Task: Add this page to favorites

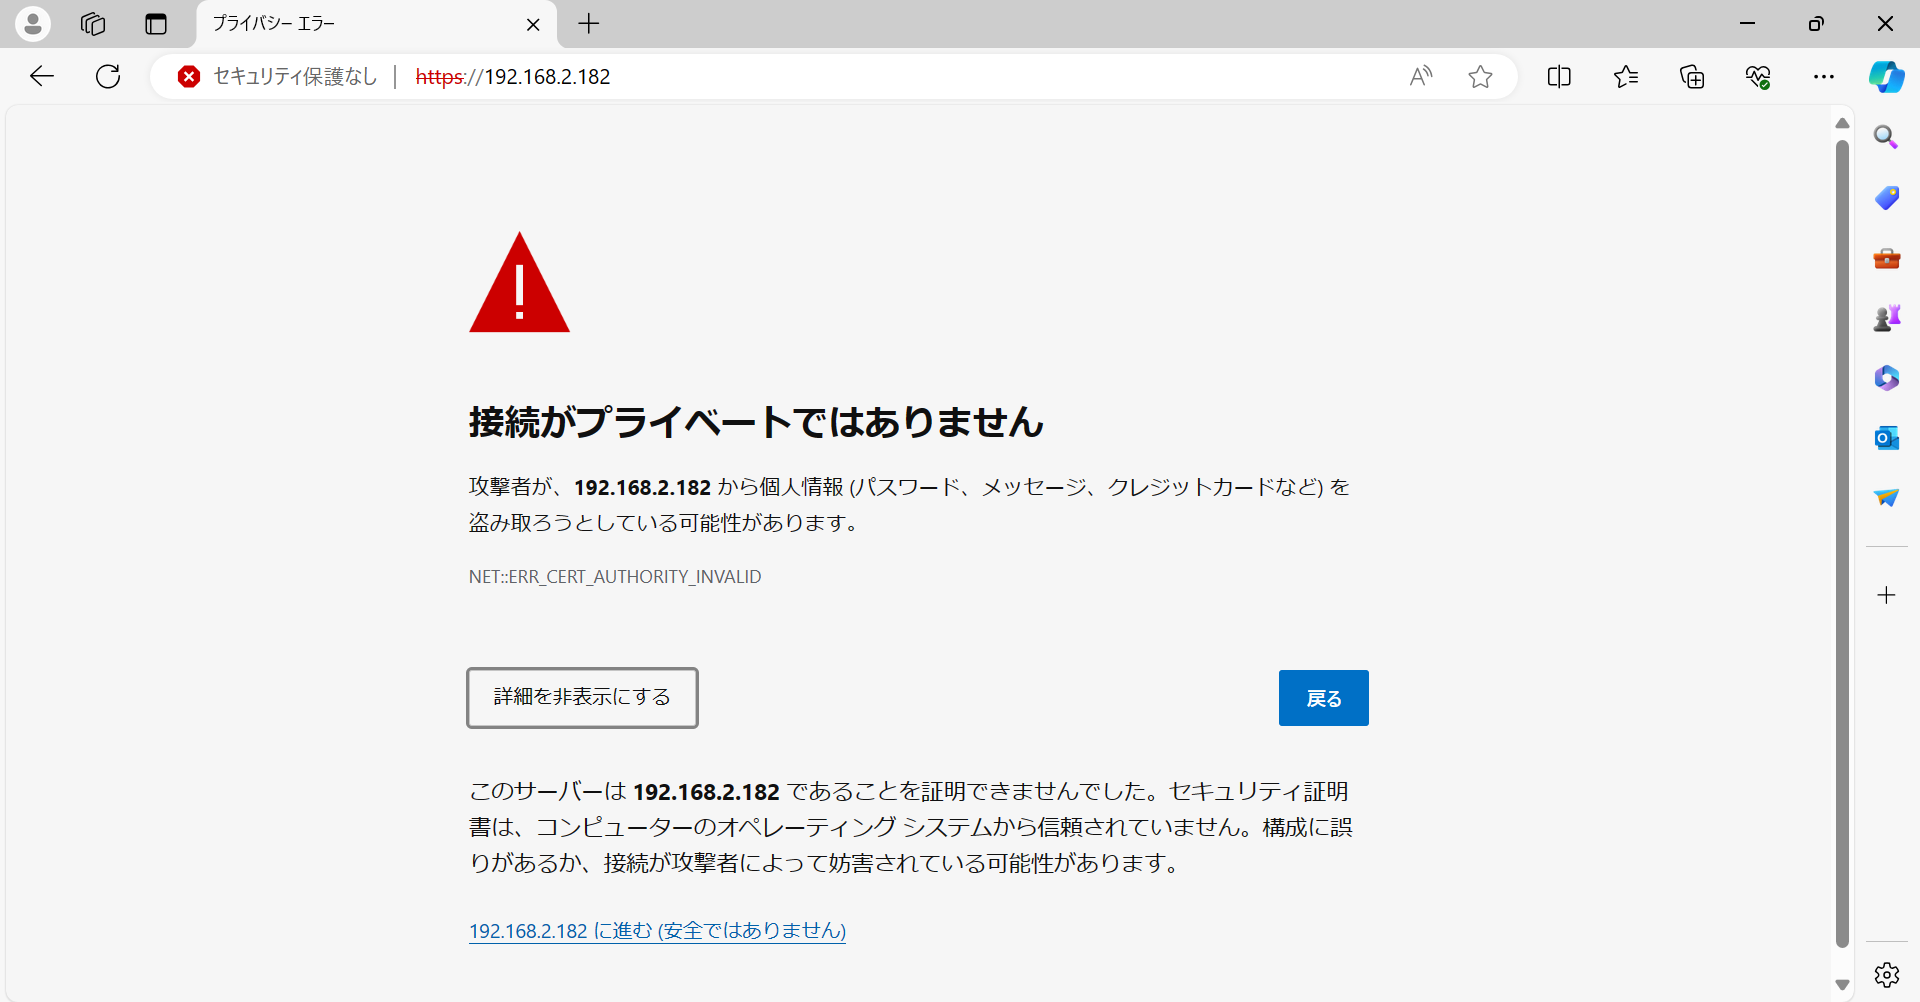Action: click(1480, 77)
